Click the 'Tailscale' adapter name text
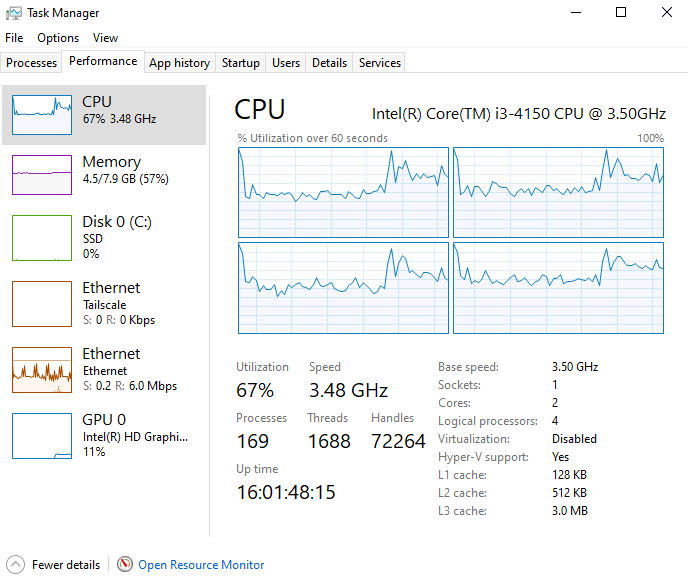688x583 pixels. click(x=104, y=304)
